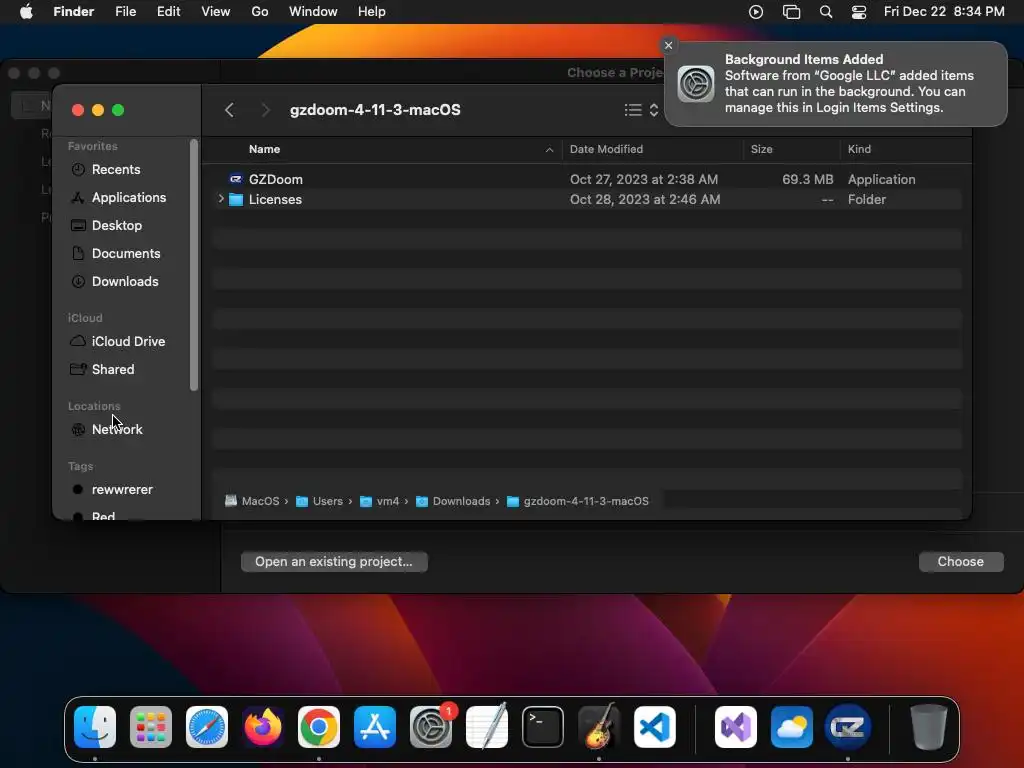The height and width of the screenshot is (768, 1024).
Task: Open the Apple menu
Action: pos(26,12)
